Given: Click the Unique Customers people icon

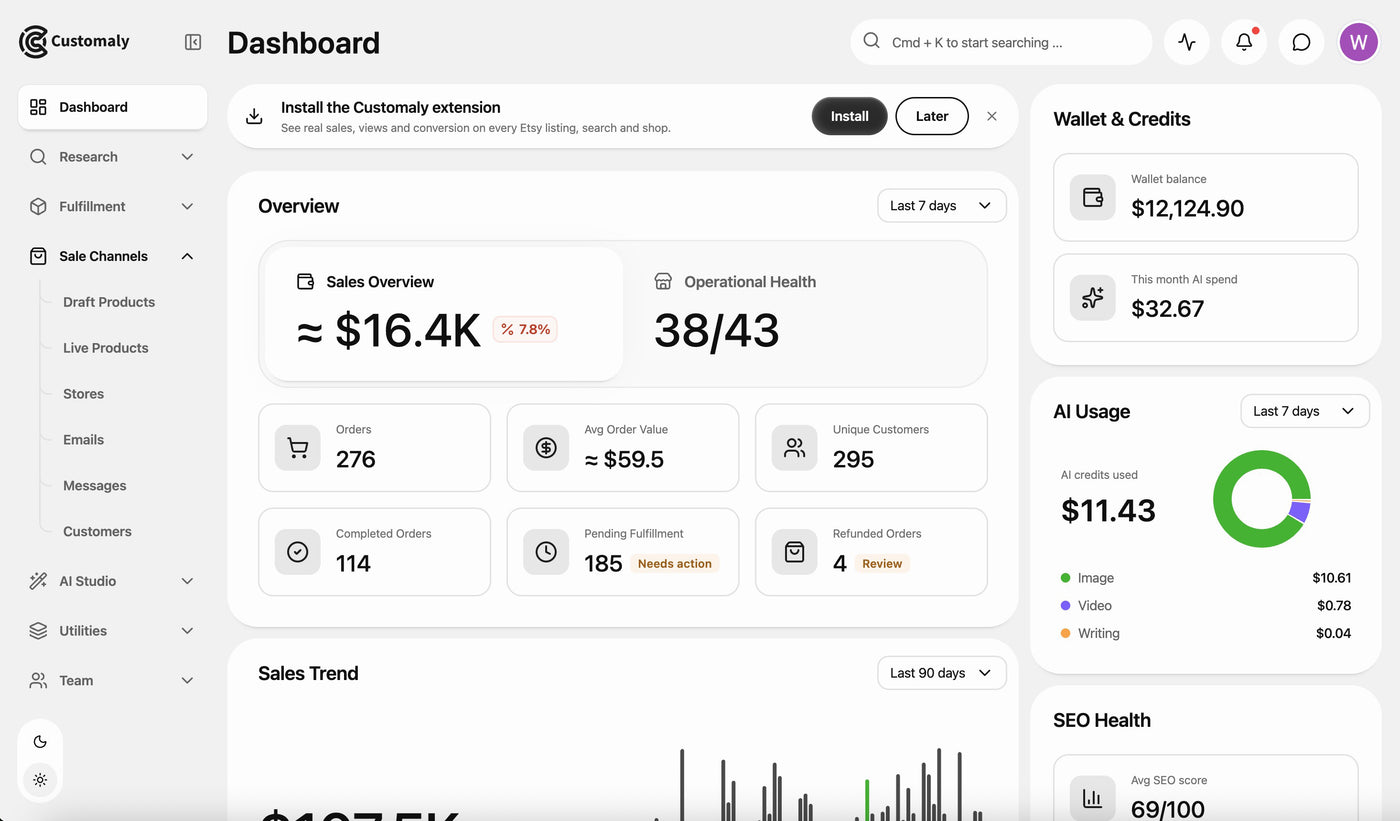Looking at the screenshot, I should click(x=795, y=448).
